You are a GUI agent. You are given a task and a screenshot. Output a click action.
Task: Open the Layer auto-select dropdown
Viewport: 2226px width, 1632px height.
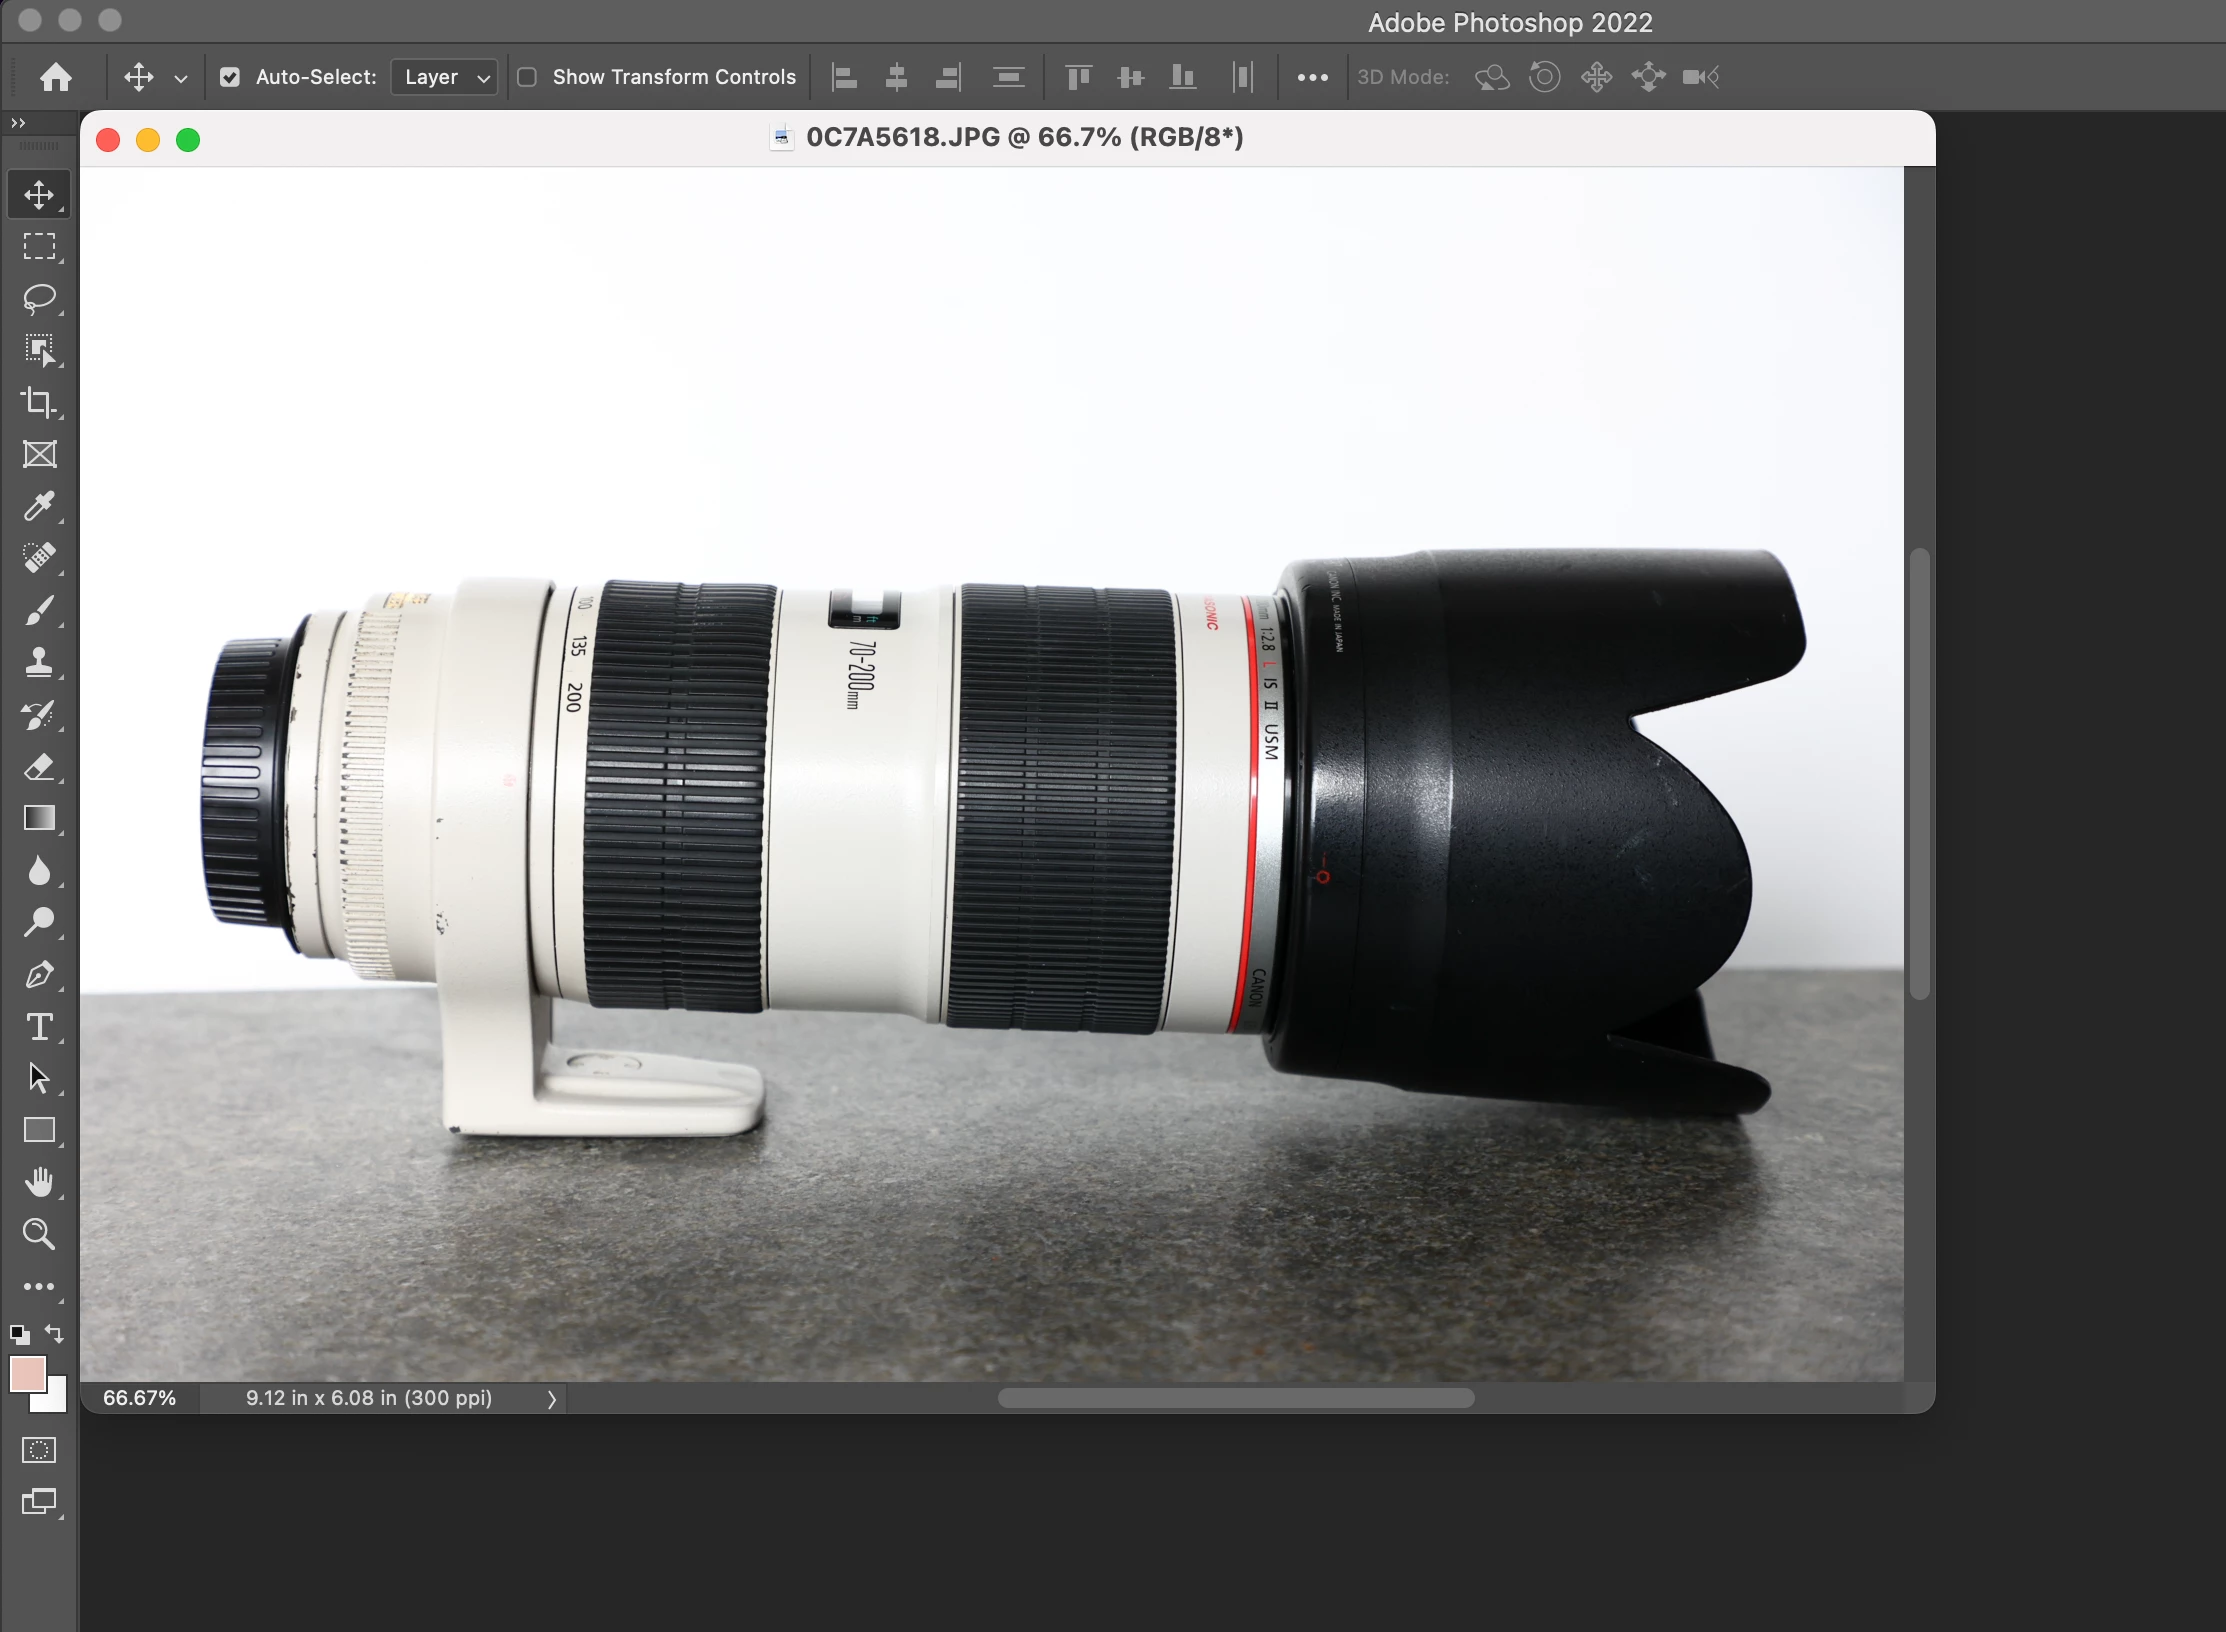pyautogui.click(x=444, y=77)
